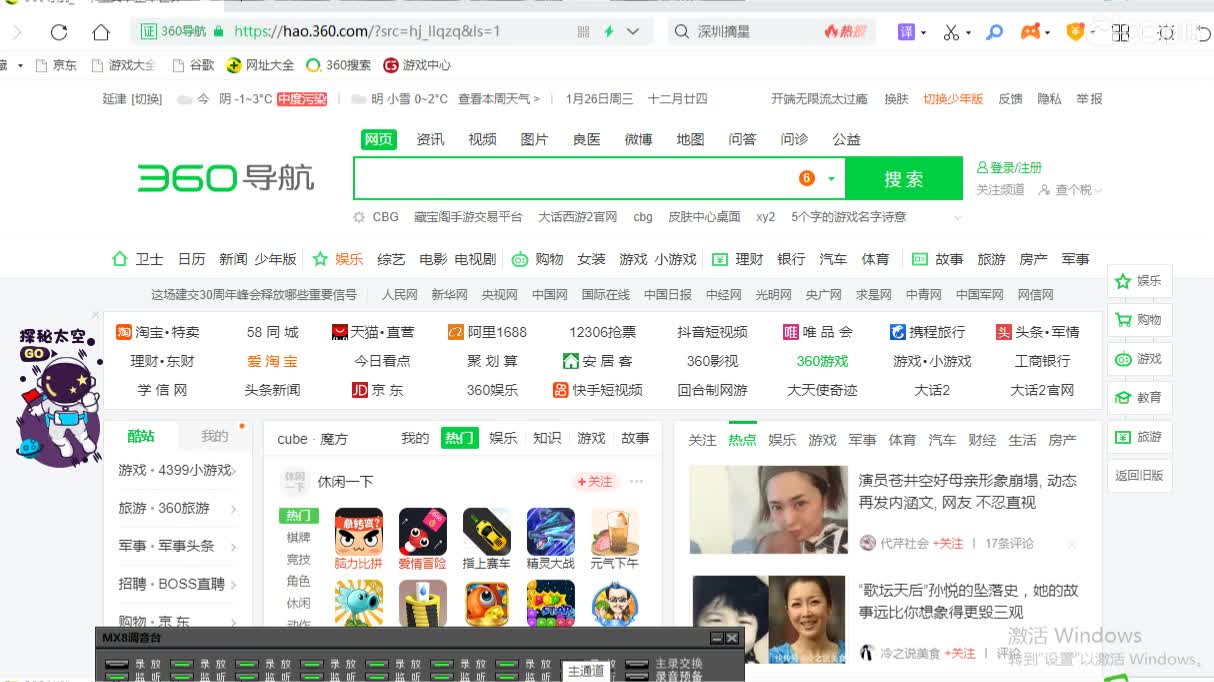
Task: Expand the 招聘·BOSS直聘 row arrow
Action: click(x=234, y=585)
